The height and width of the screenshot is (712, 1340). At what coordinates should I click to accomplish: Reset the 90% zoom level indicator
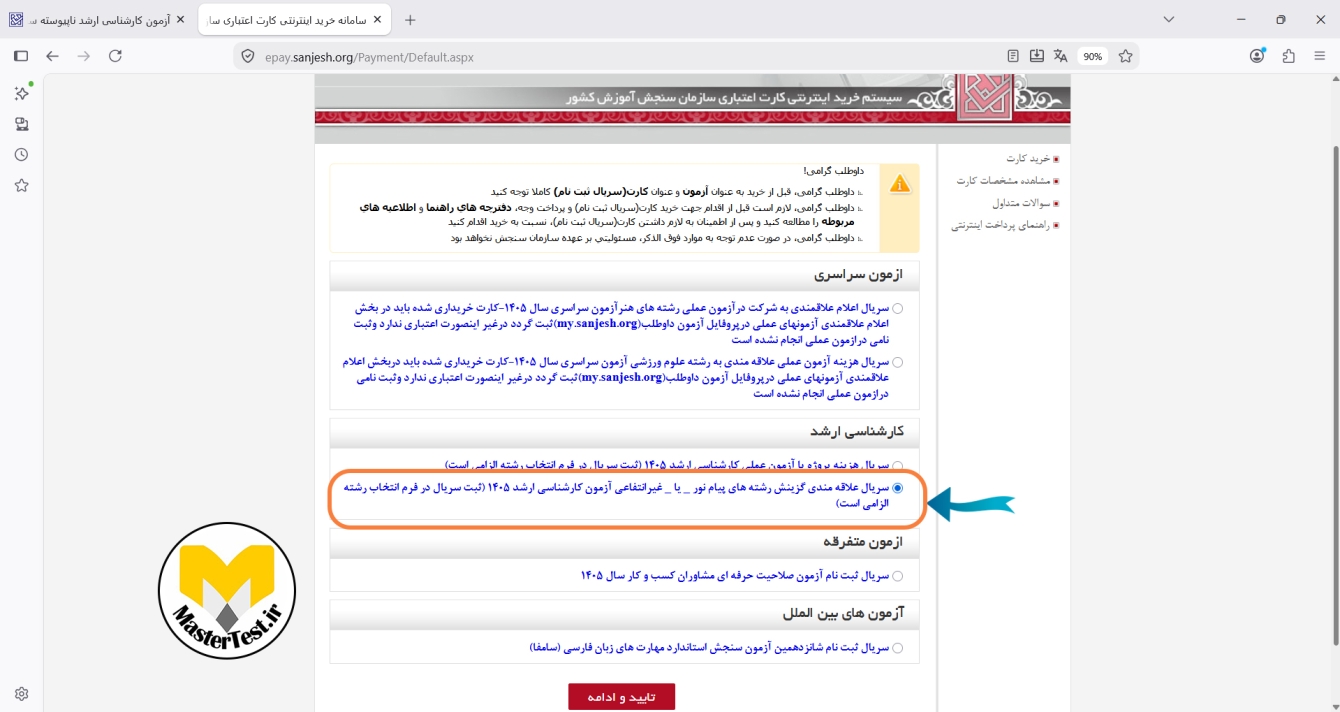pos(1093,57)
